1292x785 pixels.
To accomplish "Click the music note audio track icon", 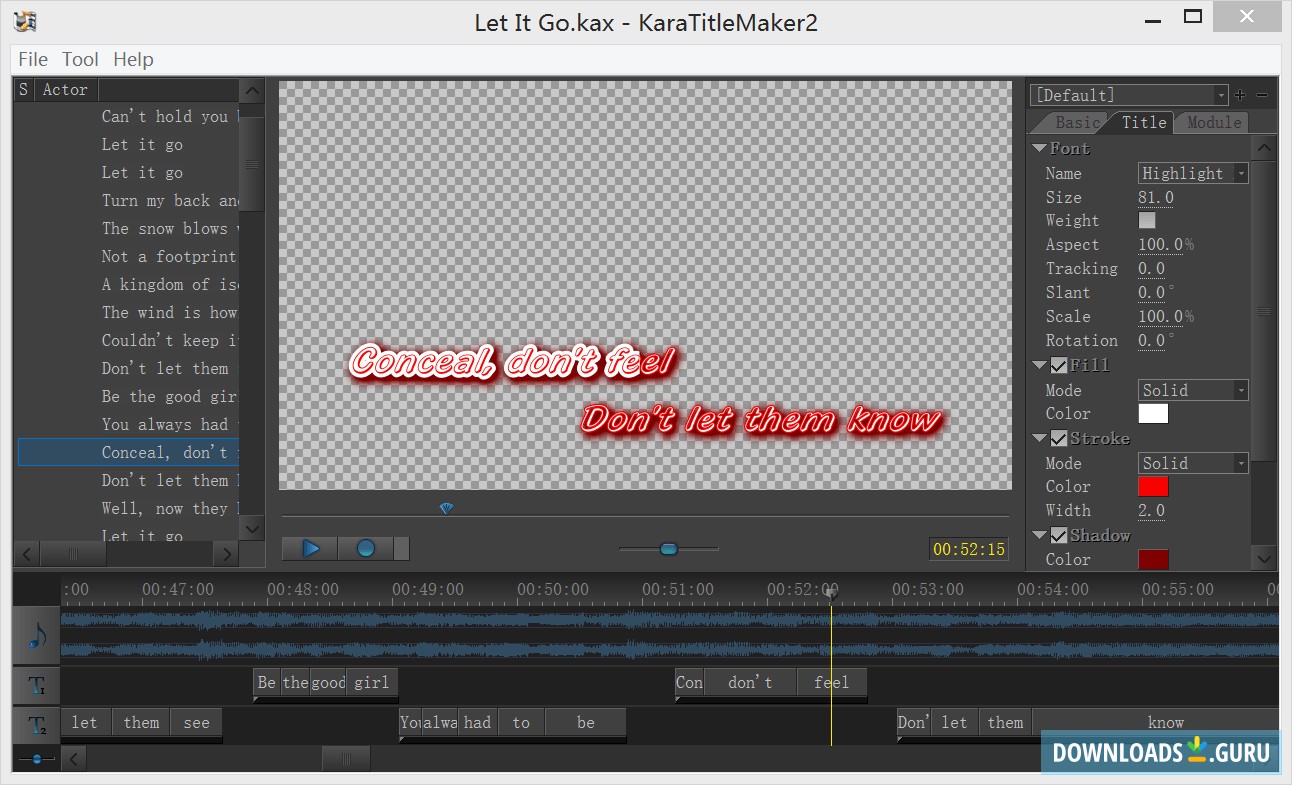I will pos(37,634).
